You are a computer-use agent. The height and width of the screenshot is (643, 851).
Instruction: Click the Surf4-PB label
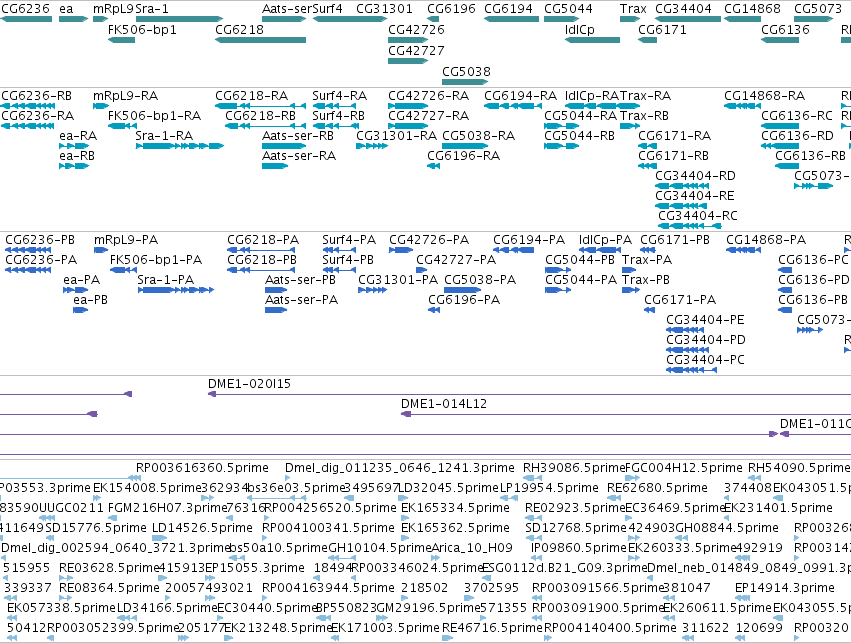click(x=348, y=260)
